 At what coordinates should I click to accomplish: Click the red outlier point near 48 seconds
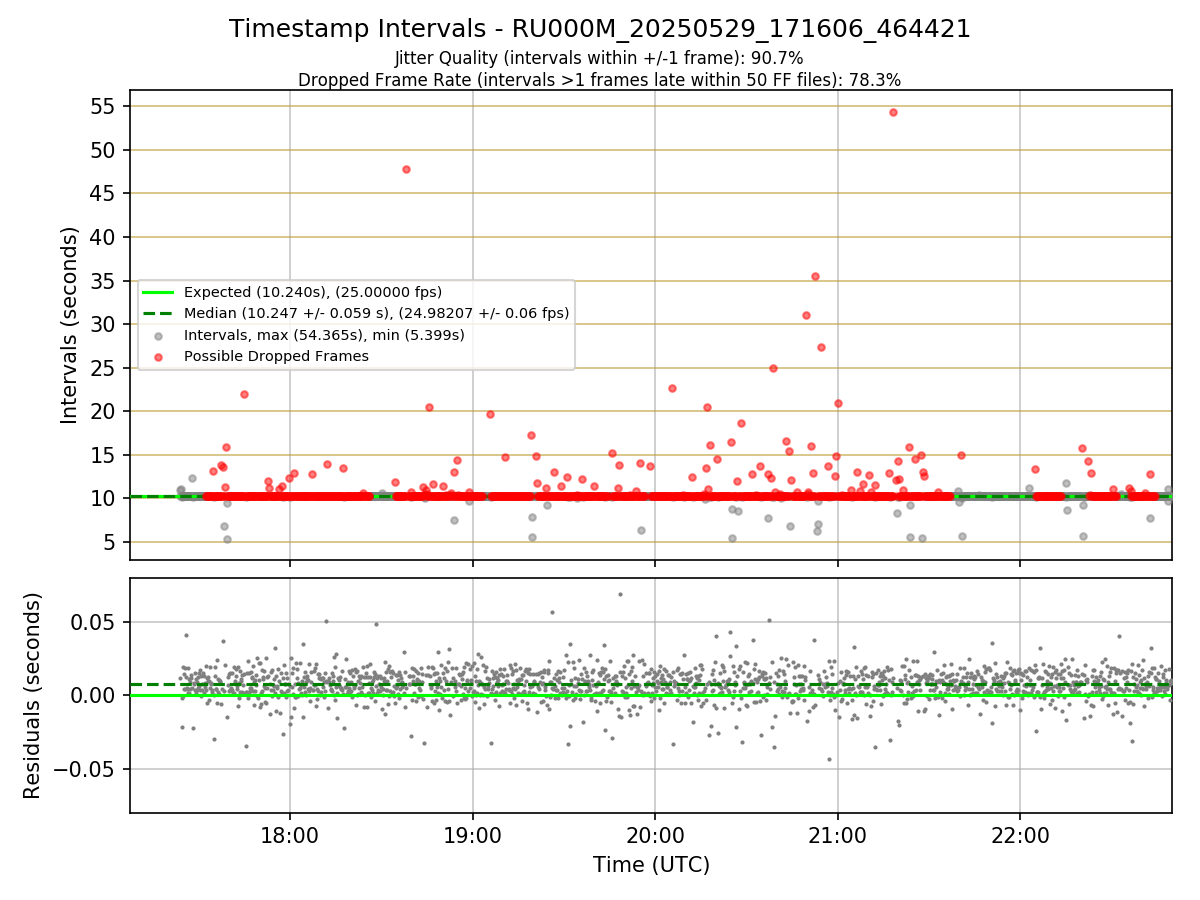[x=406, y=169]
